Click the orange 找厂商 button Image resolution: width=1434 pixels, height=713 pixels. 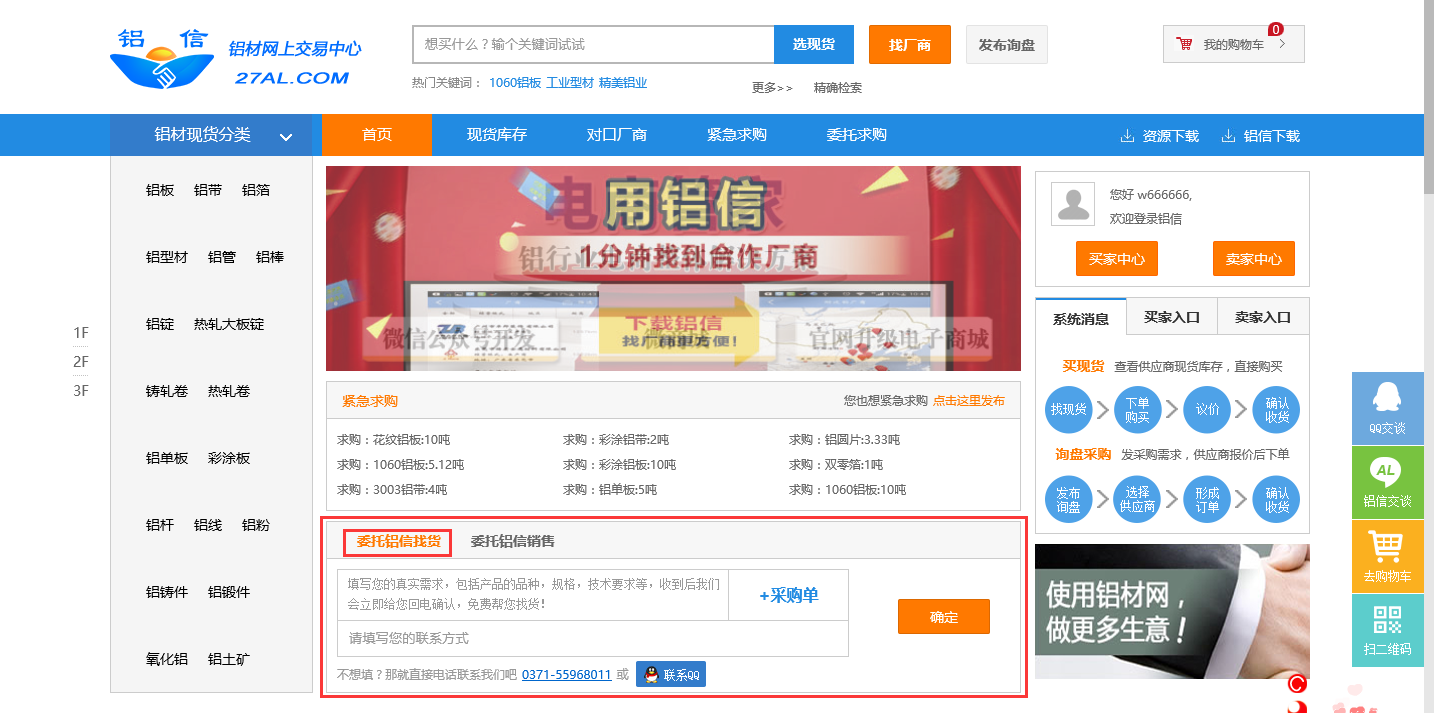[910, 45]
